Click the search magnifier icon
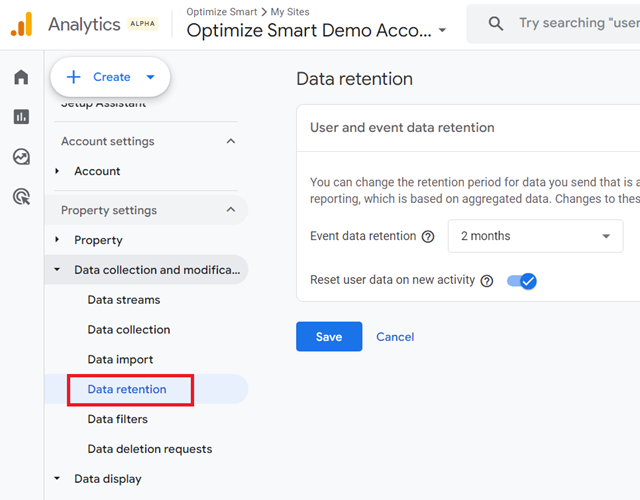640x500 pixels. pyautogui.click(x=496, y=23)
